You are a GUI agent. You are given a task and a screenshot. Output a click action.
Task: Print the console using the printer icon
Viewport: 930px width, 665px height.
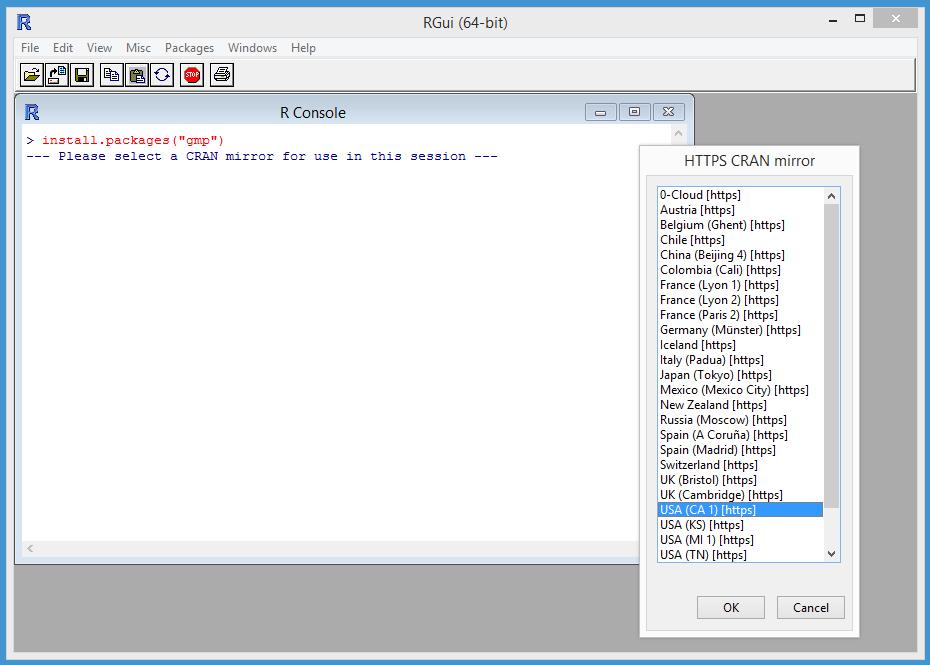tap(219, 75)
